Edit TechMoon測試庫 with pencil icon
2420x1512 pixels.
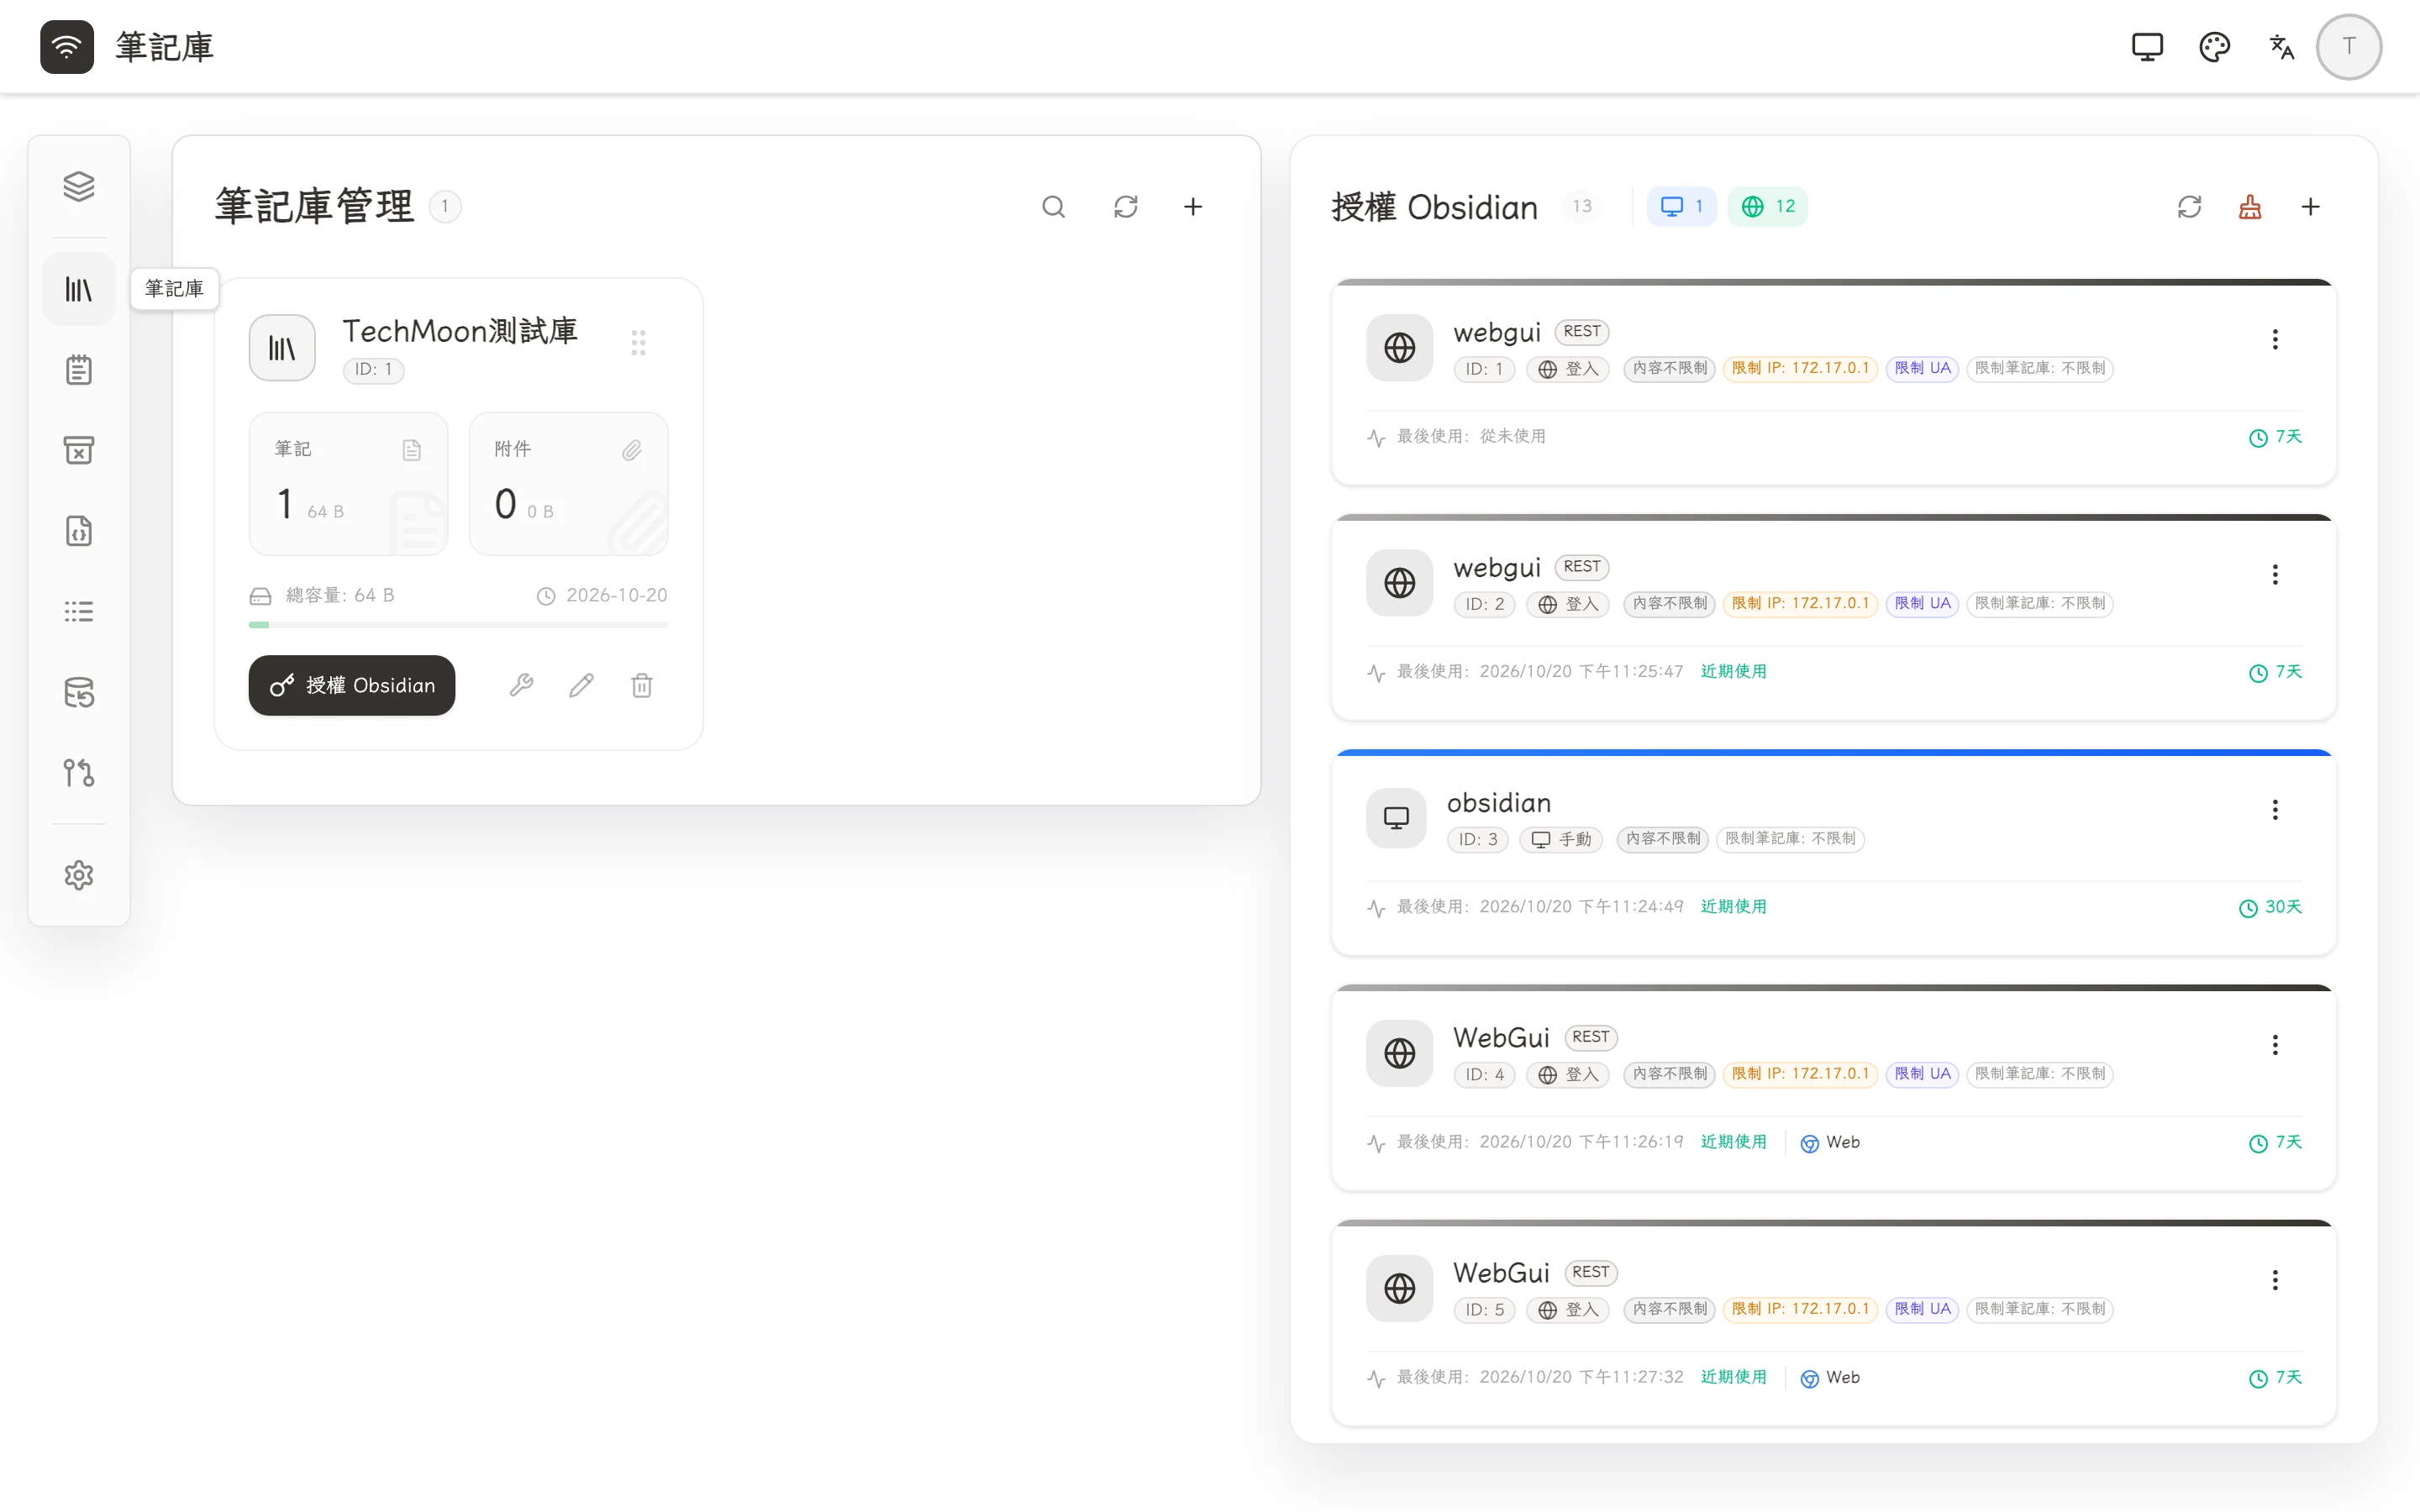click(x=582, y=685)
